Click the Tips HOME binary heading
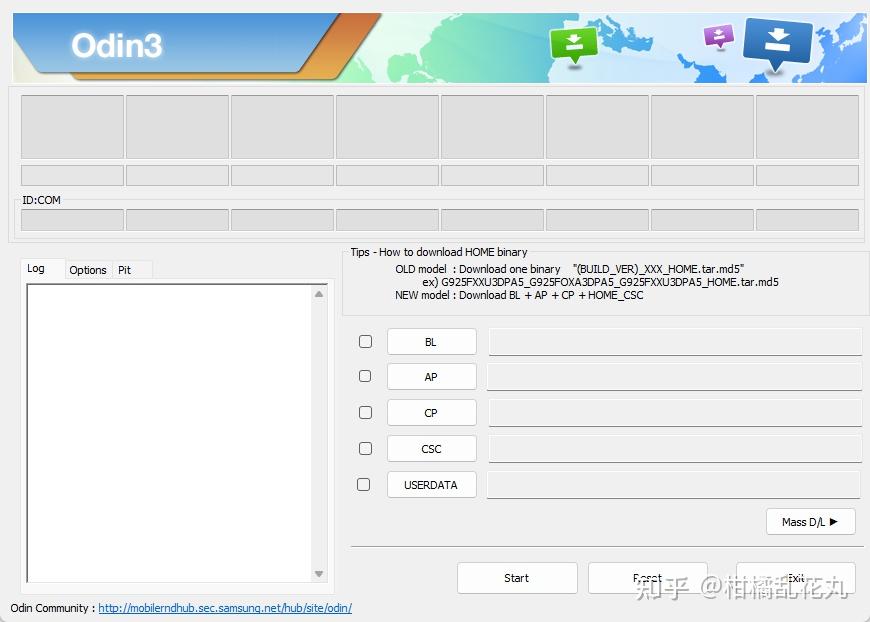The width and height of the screenshot is (870, 622). click(439, 252)
